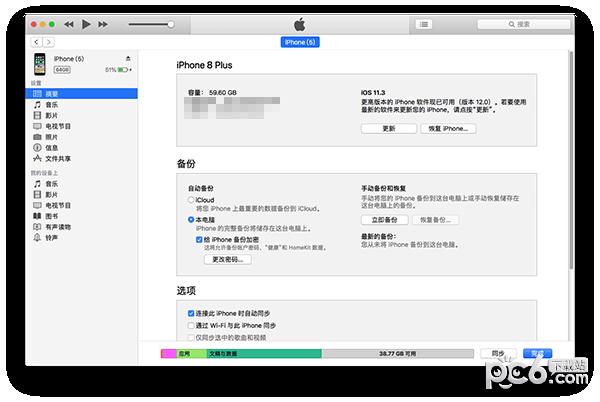Open 音乐 under the 设置 sidebar section

tap(51, 103)
